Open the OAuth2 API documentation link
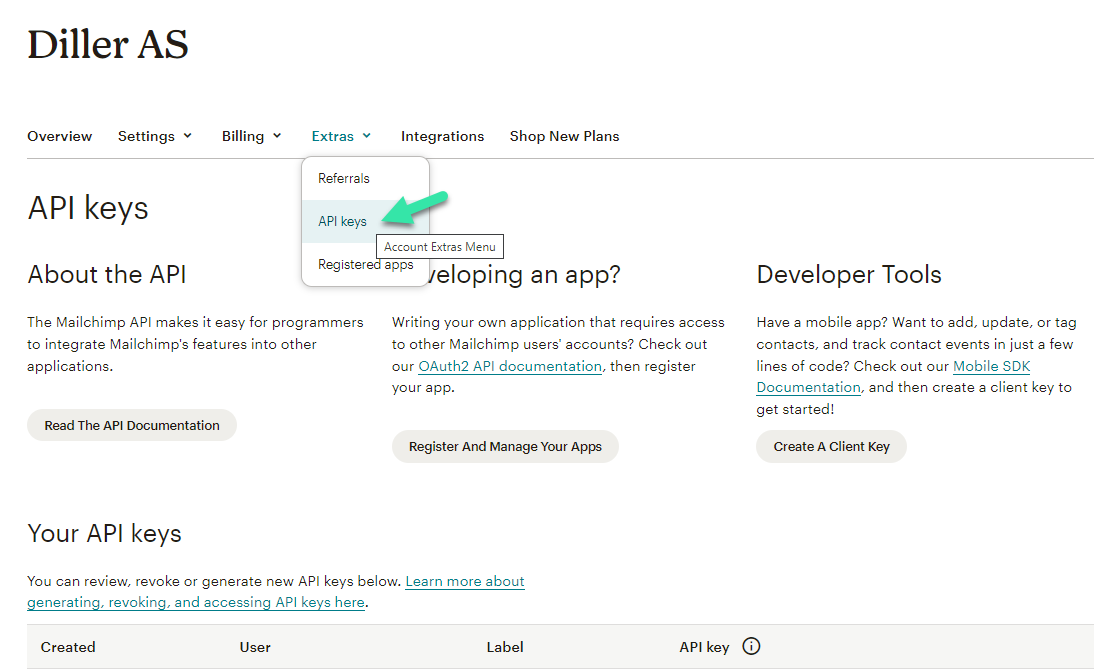This screenshot has width=1103, height=670. [x=509, y=366]
